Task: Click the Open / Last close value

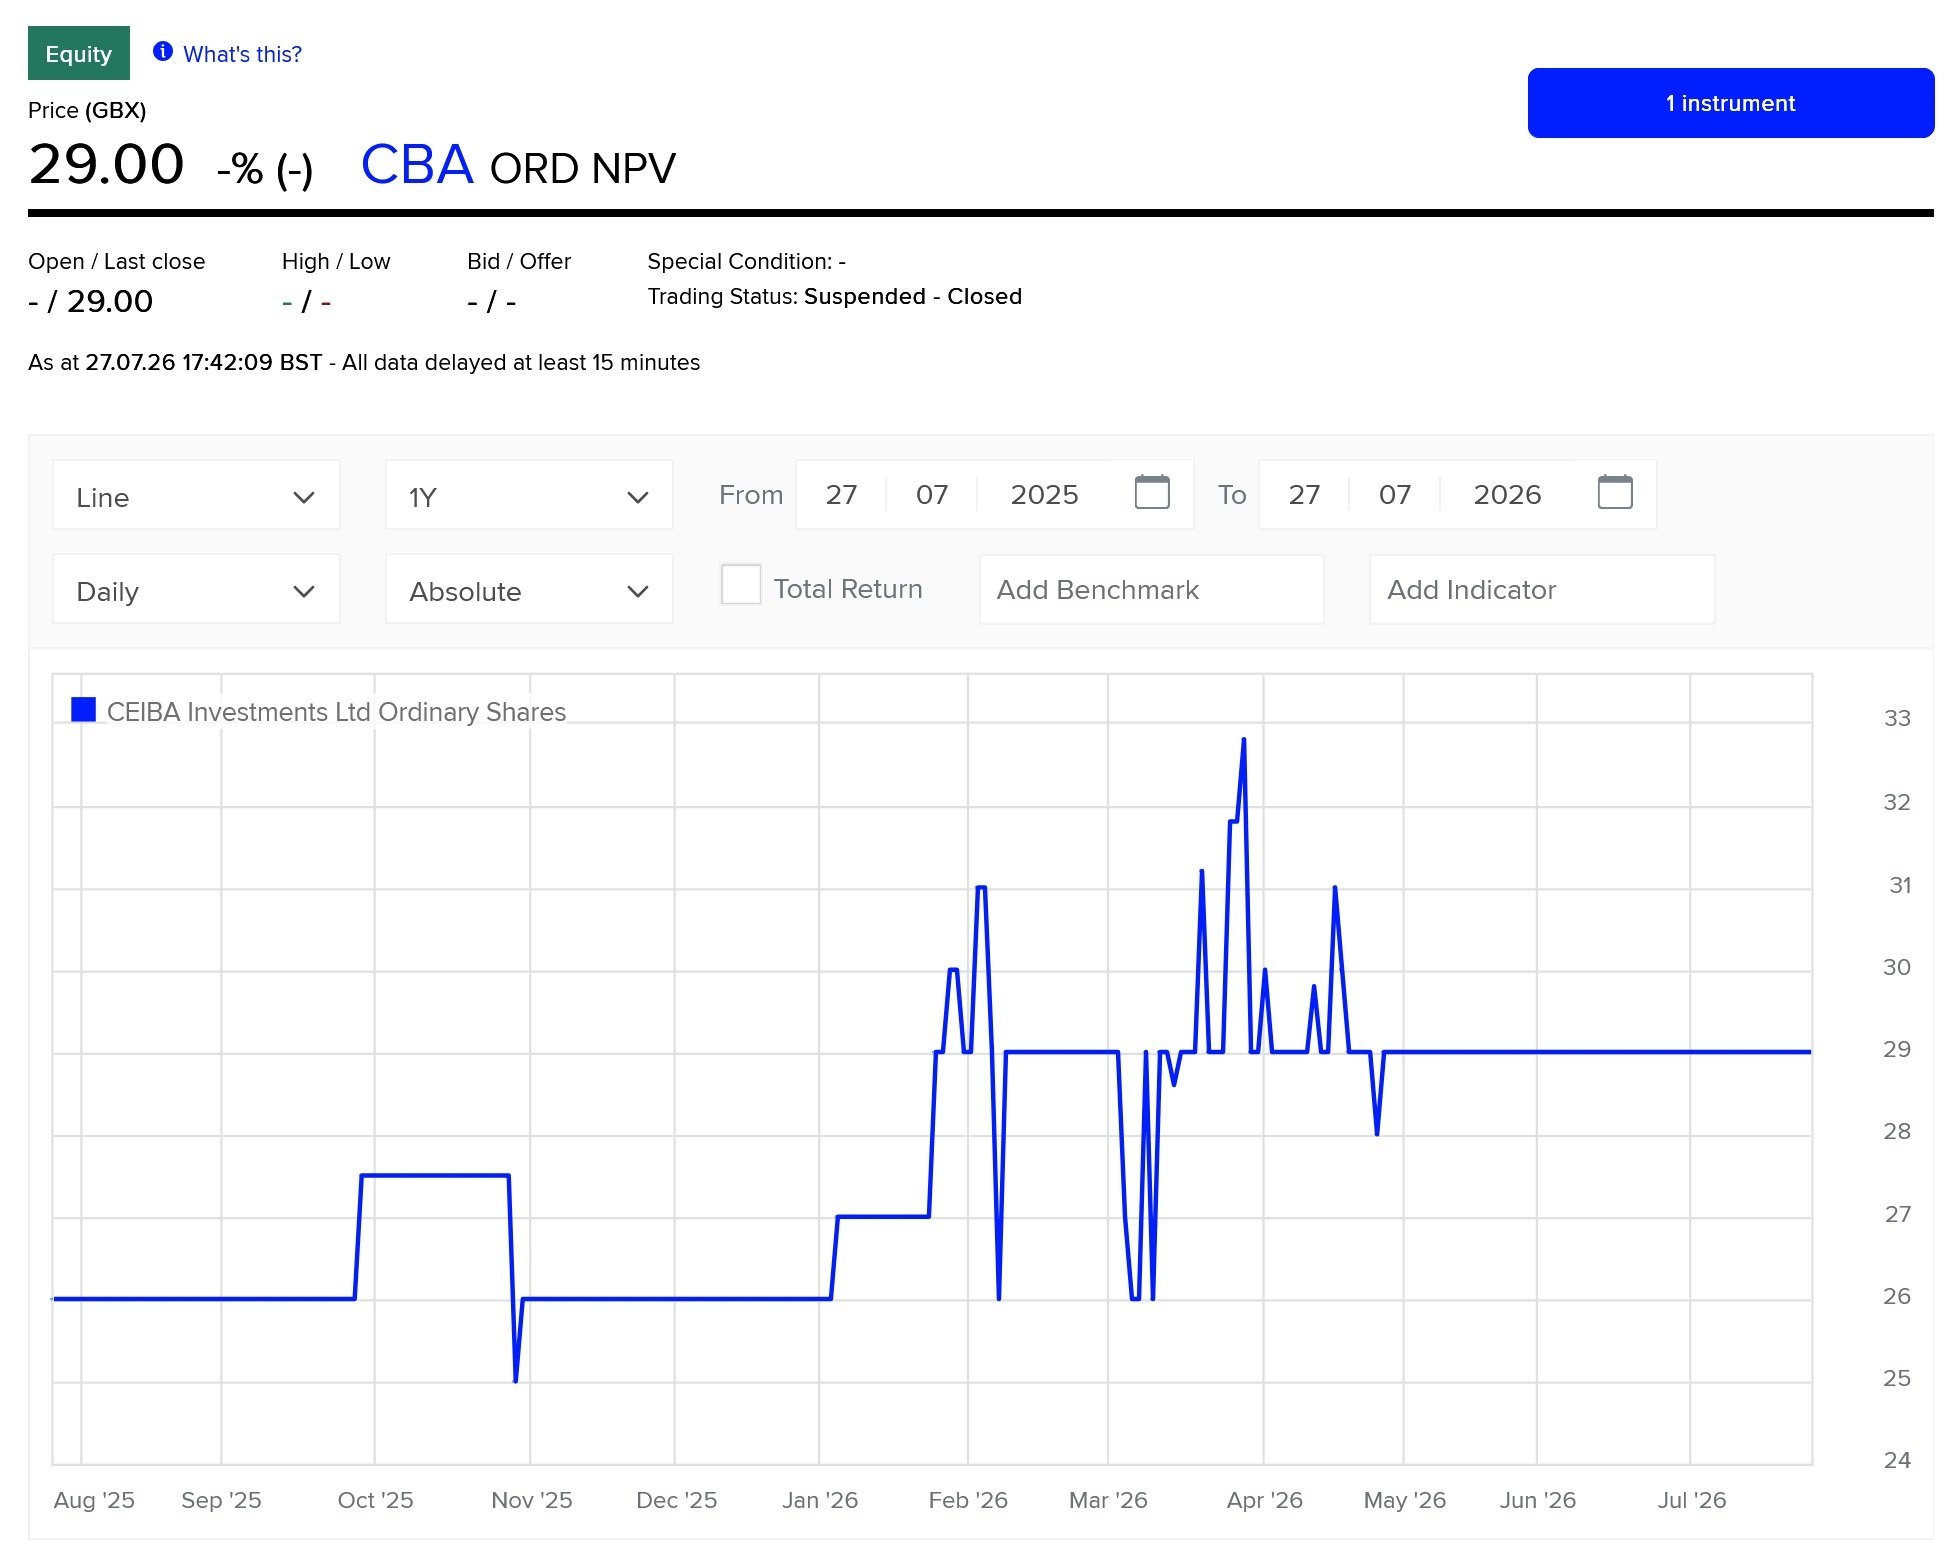Action: (90, 301)
